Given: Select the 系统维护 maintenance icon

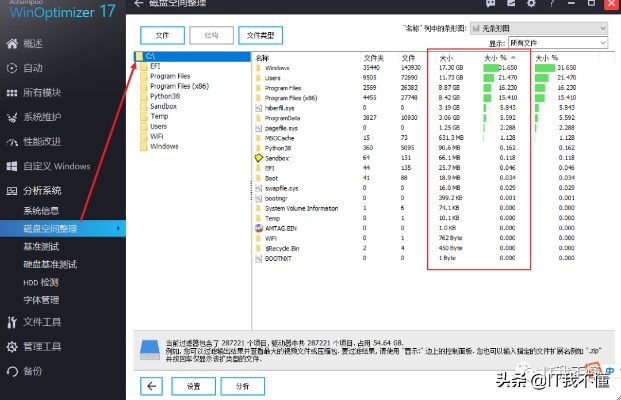Looking at the screenshot, I should tap(11, 117).
